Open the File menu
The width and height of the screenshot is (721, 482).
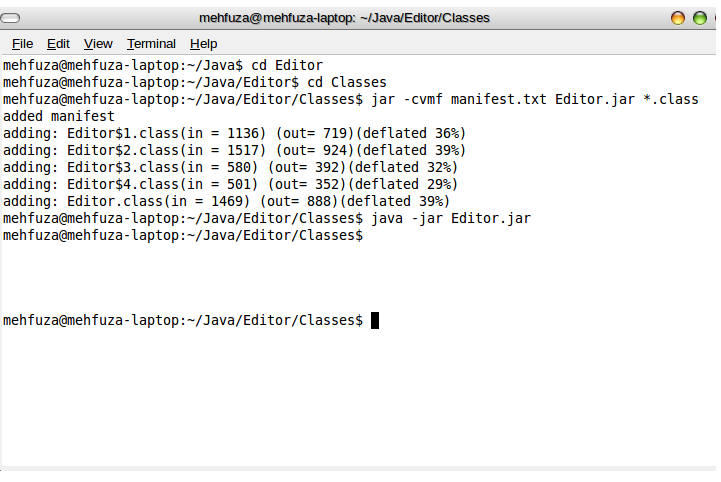point(22,44)
